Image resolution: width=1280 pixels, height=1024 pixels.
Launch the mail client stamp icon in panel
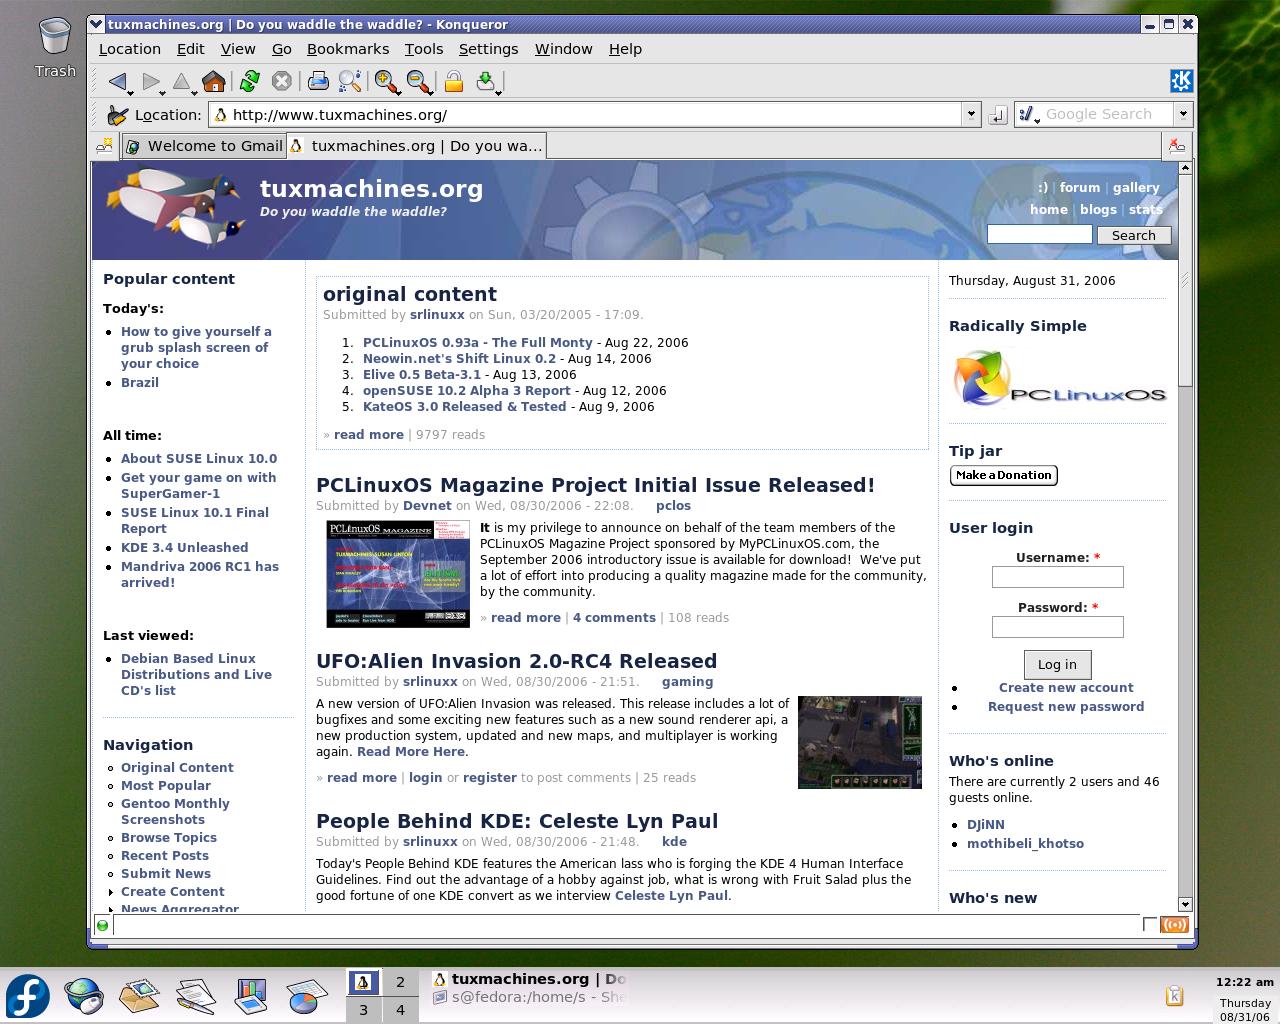coord(139,996)
